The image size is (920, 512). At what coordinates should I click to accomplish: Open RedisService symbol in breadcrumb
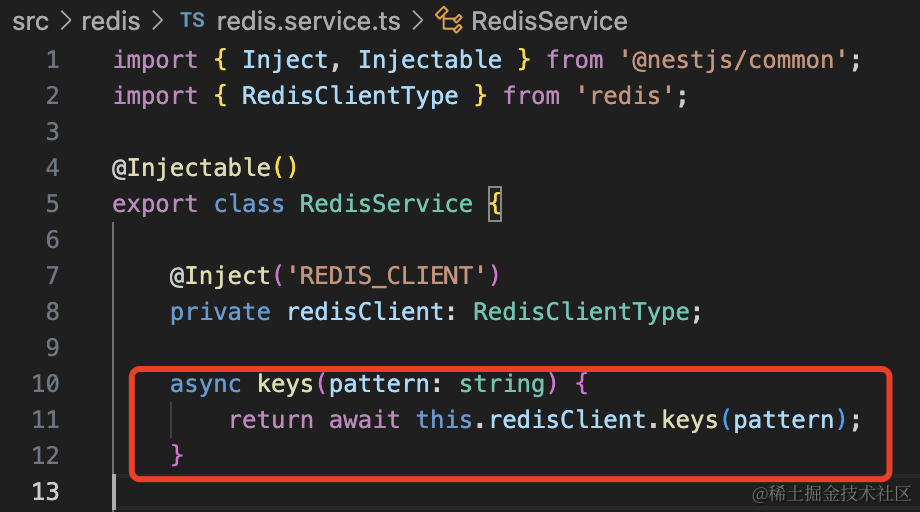pyautogui.click(x=548, y=21)
